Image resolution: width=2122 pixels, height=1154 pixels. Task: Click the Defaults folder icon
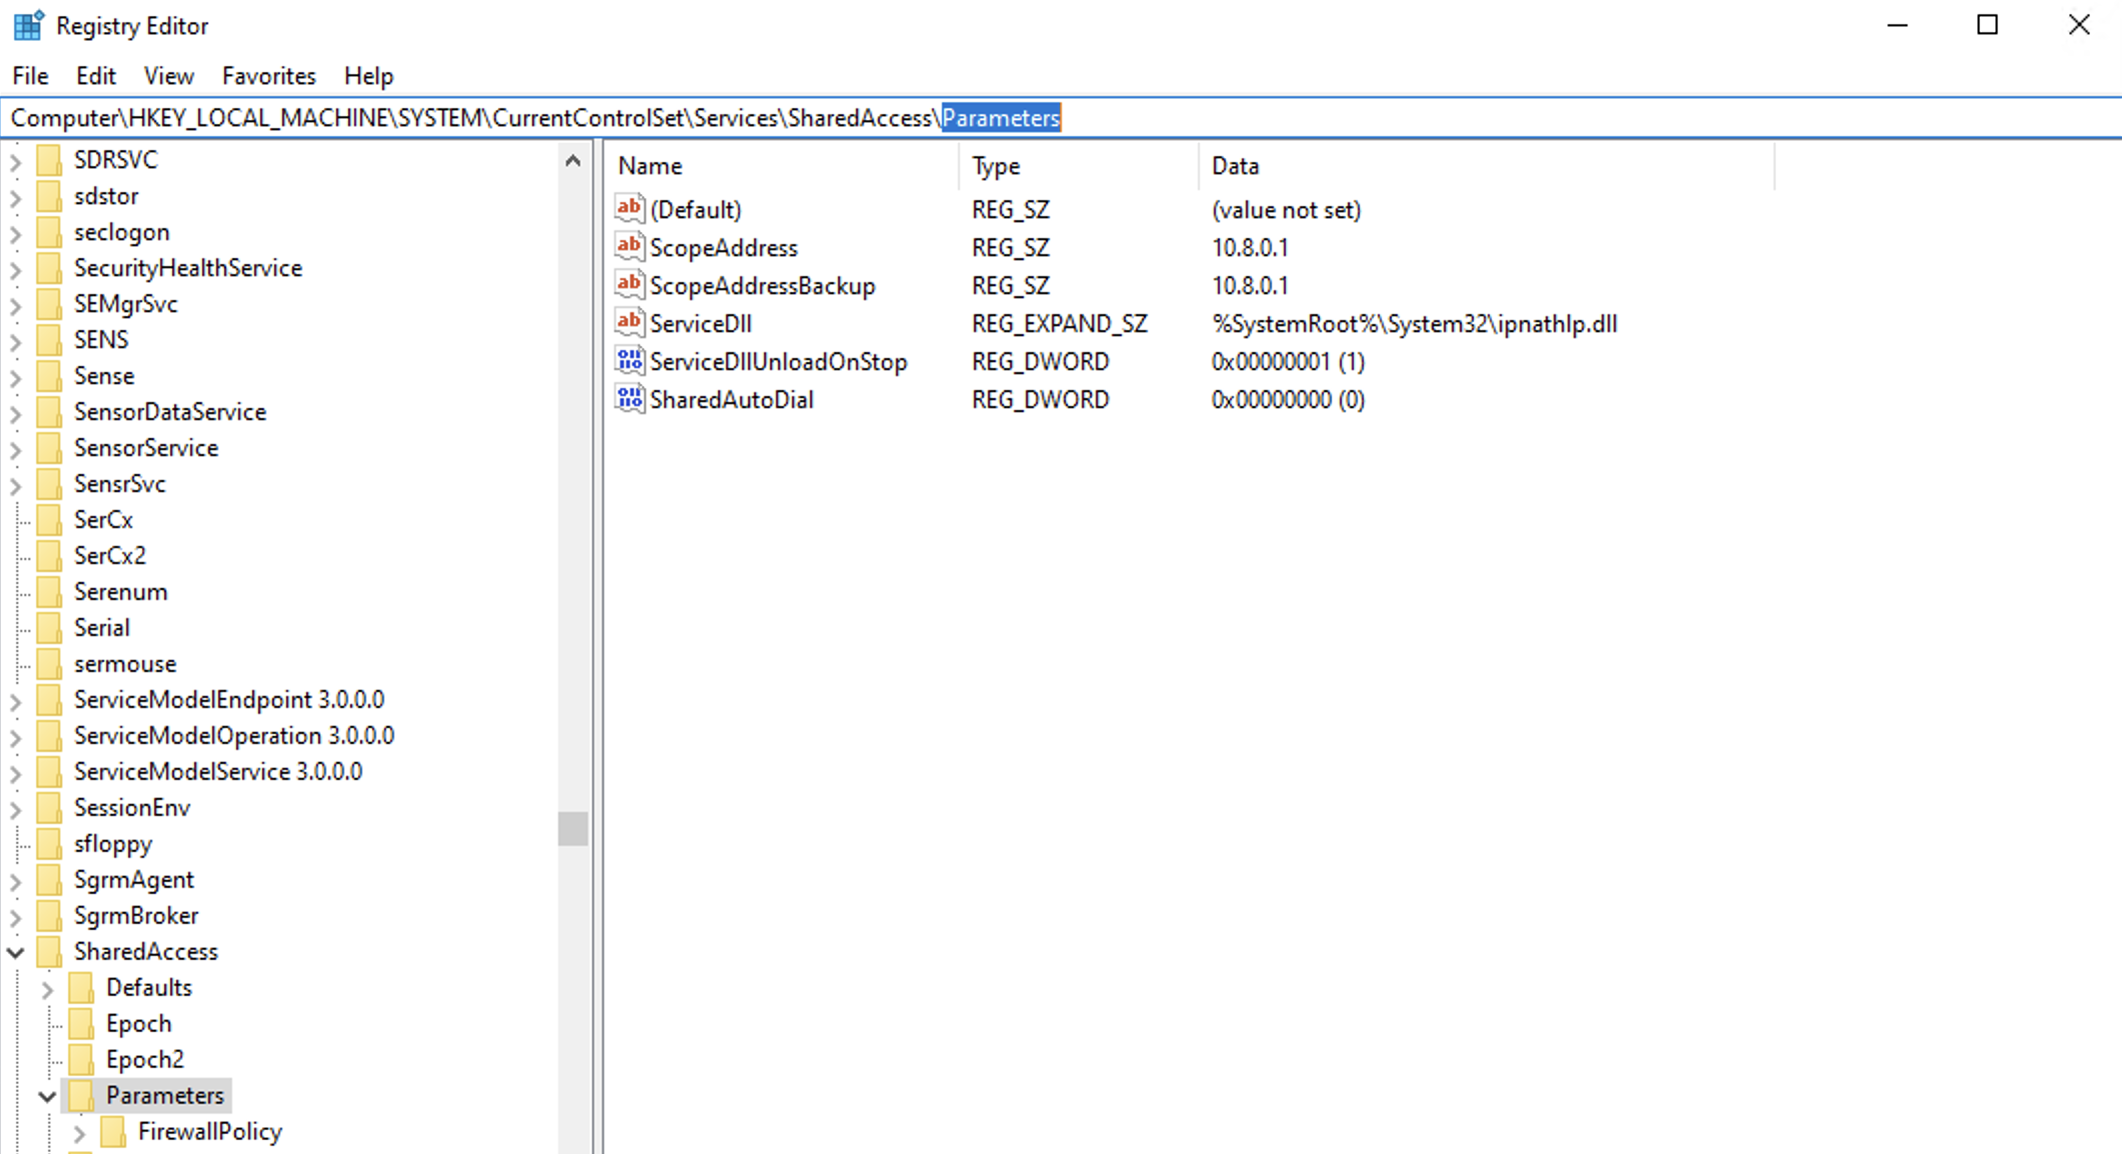[81, 988]
